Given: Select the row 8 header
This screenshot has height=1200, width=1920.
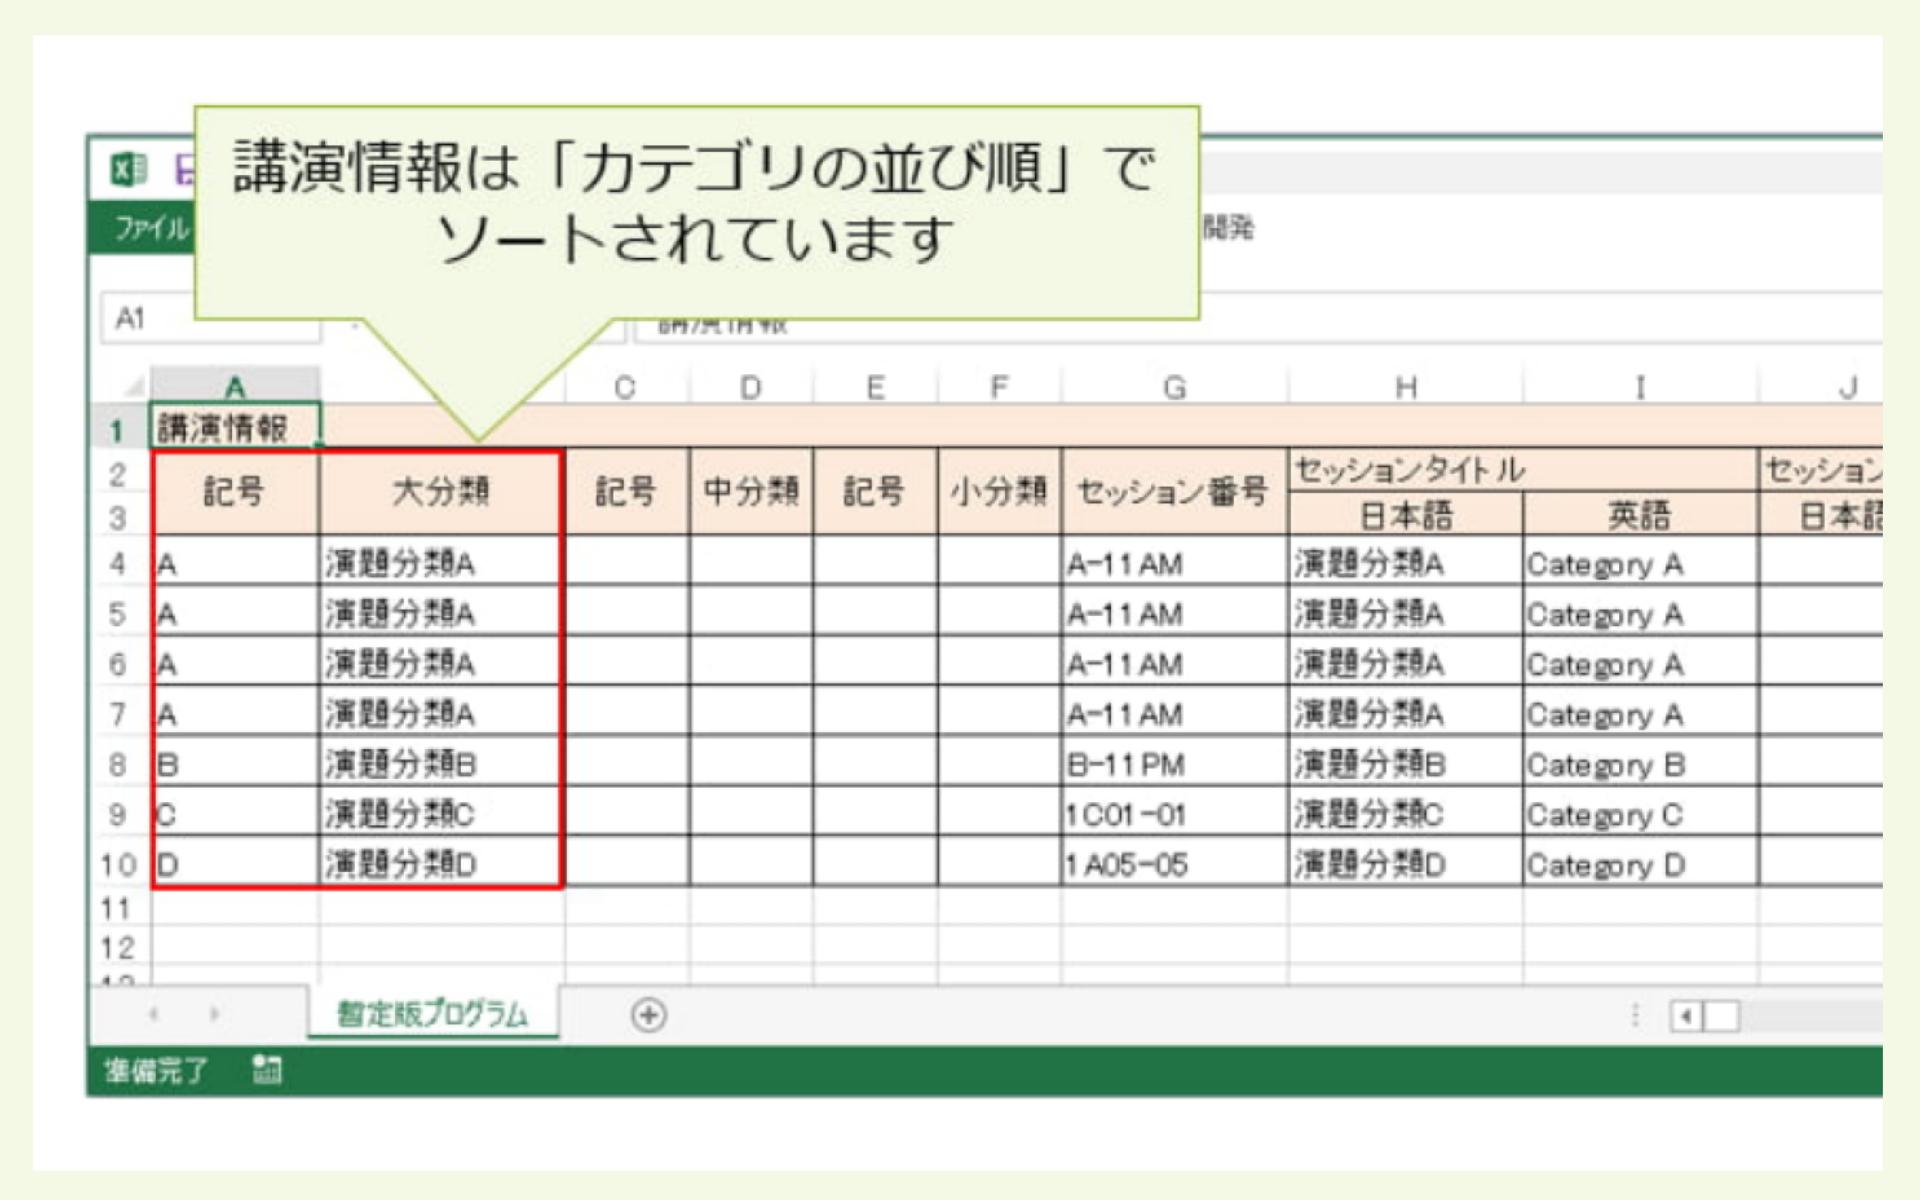Looking at the screenshot, I should coord(122,763).
